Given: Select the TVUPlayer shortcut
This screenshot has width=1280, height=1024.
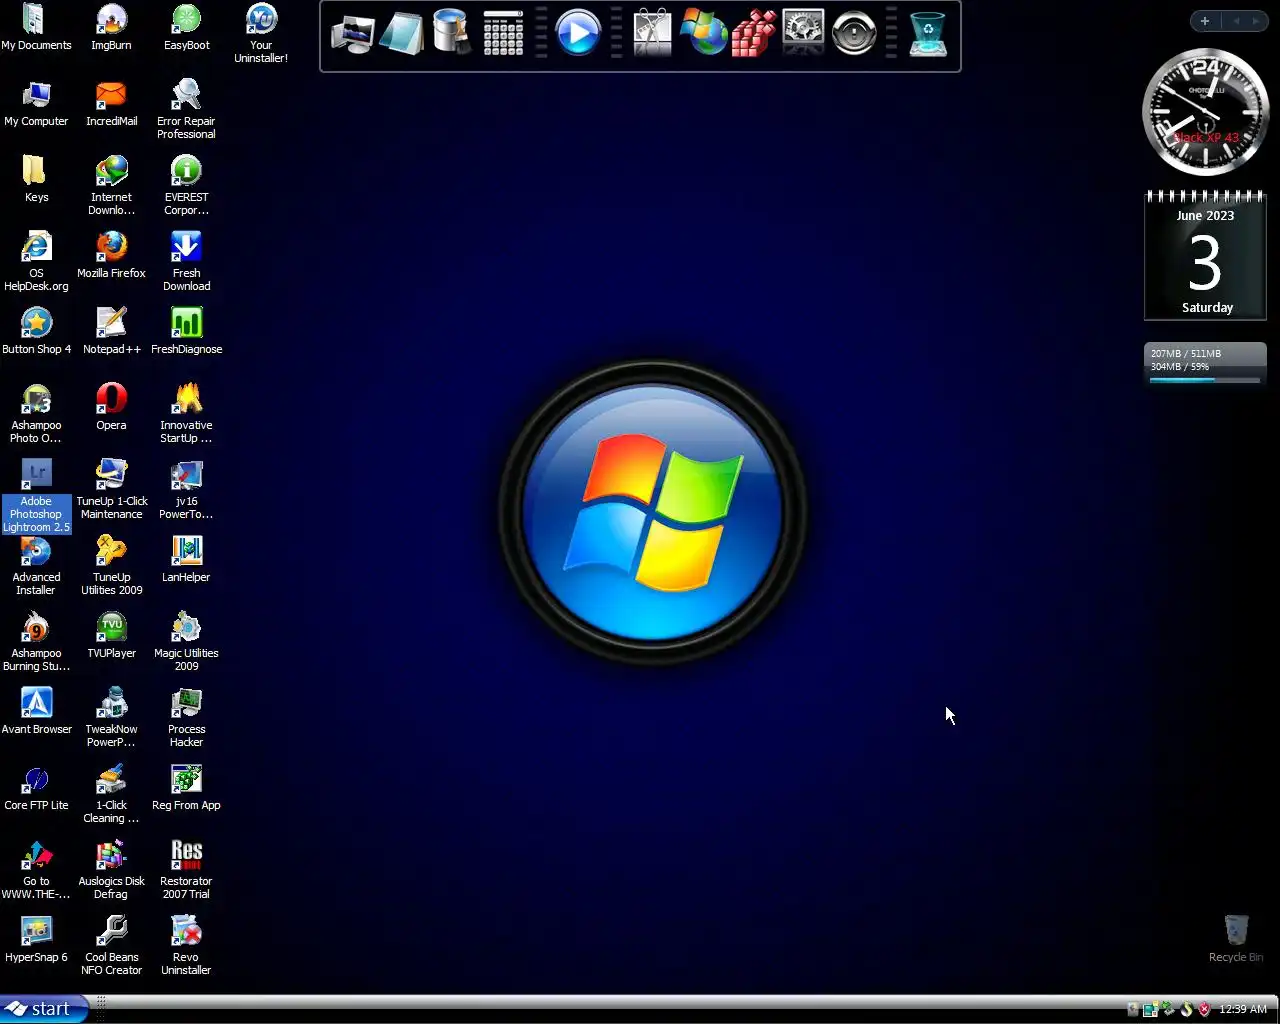Looking at the screenshot, I should click(111, 636).
